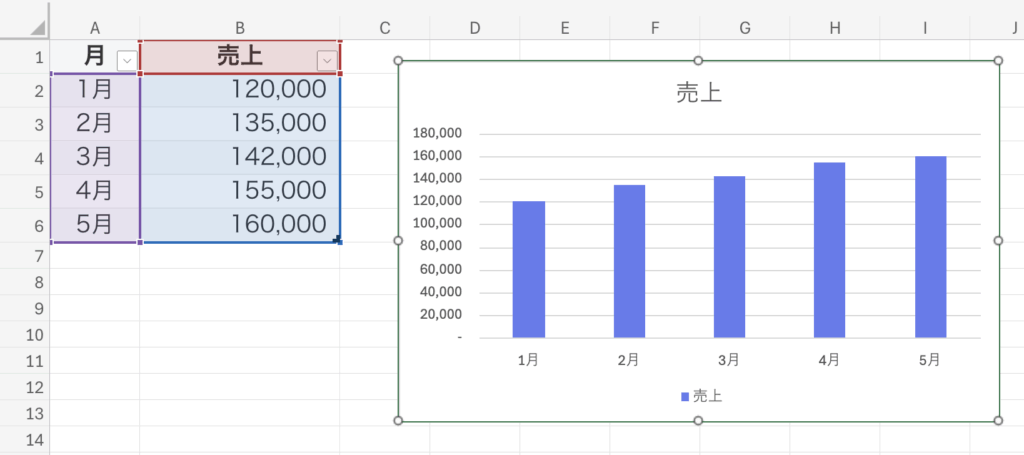Click the chart's bottom-right corner handle

tap(998, 421)
